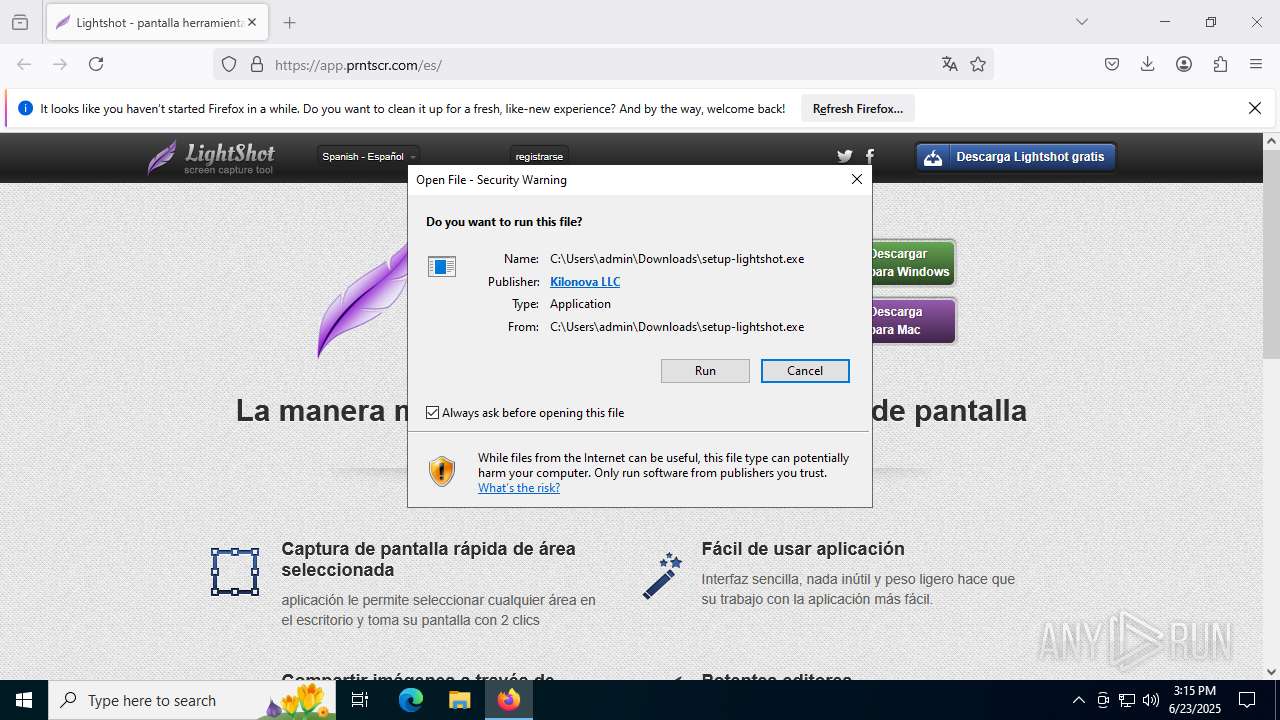Click the warning shield icon in dialog
Image resolution: width=1280 pixels, height=720 pixels.
442,472
